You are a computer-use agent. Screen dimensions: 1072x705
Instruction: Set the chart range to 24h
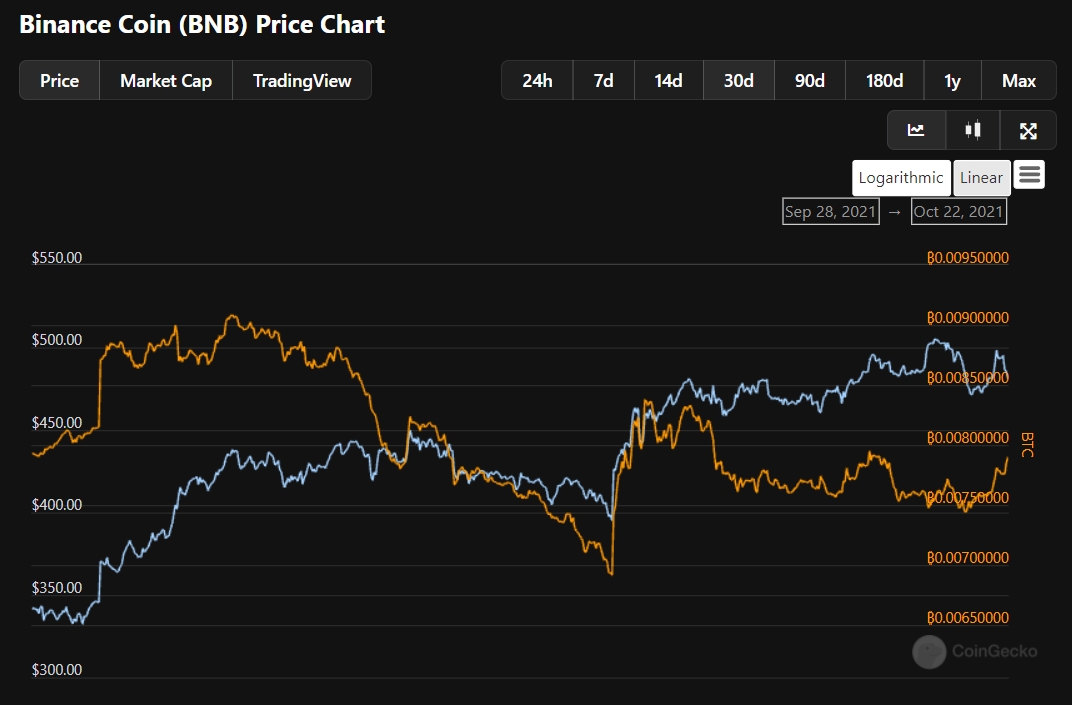point(537,81)
